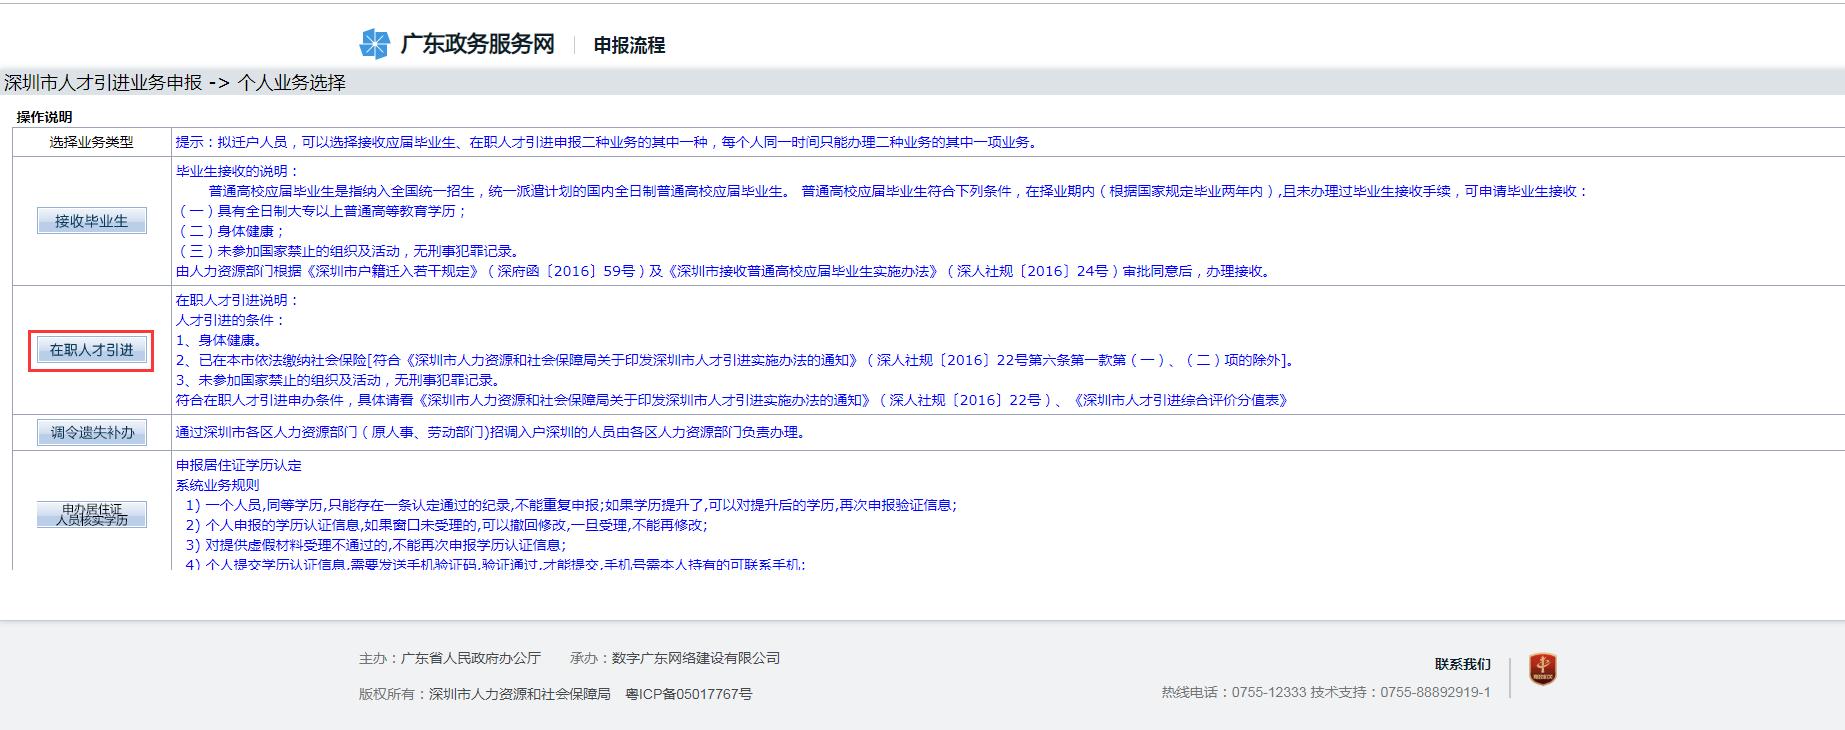Image resolution: width=1845 pixels, height=730 pixels.
Task: Click the line （一）具有全日制大专以上普通高等教育学历
Action: [x=322, y=211]
